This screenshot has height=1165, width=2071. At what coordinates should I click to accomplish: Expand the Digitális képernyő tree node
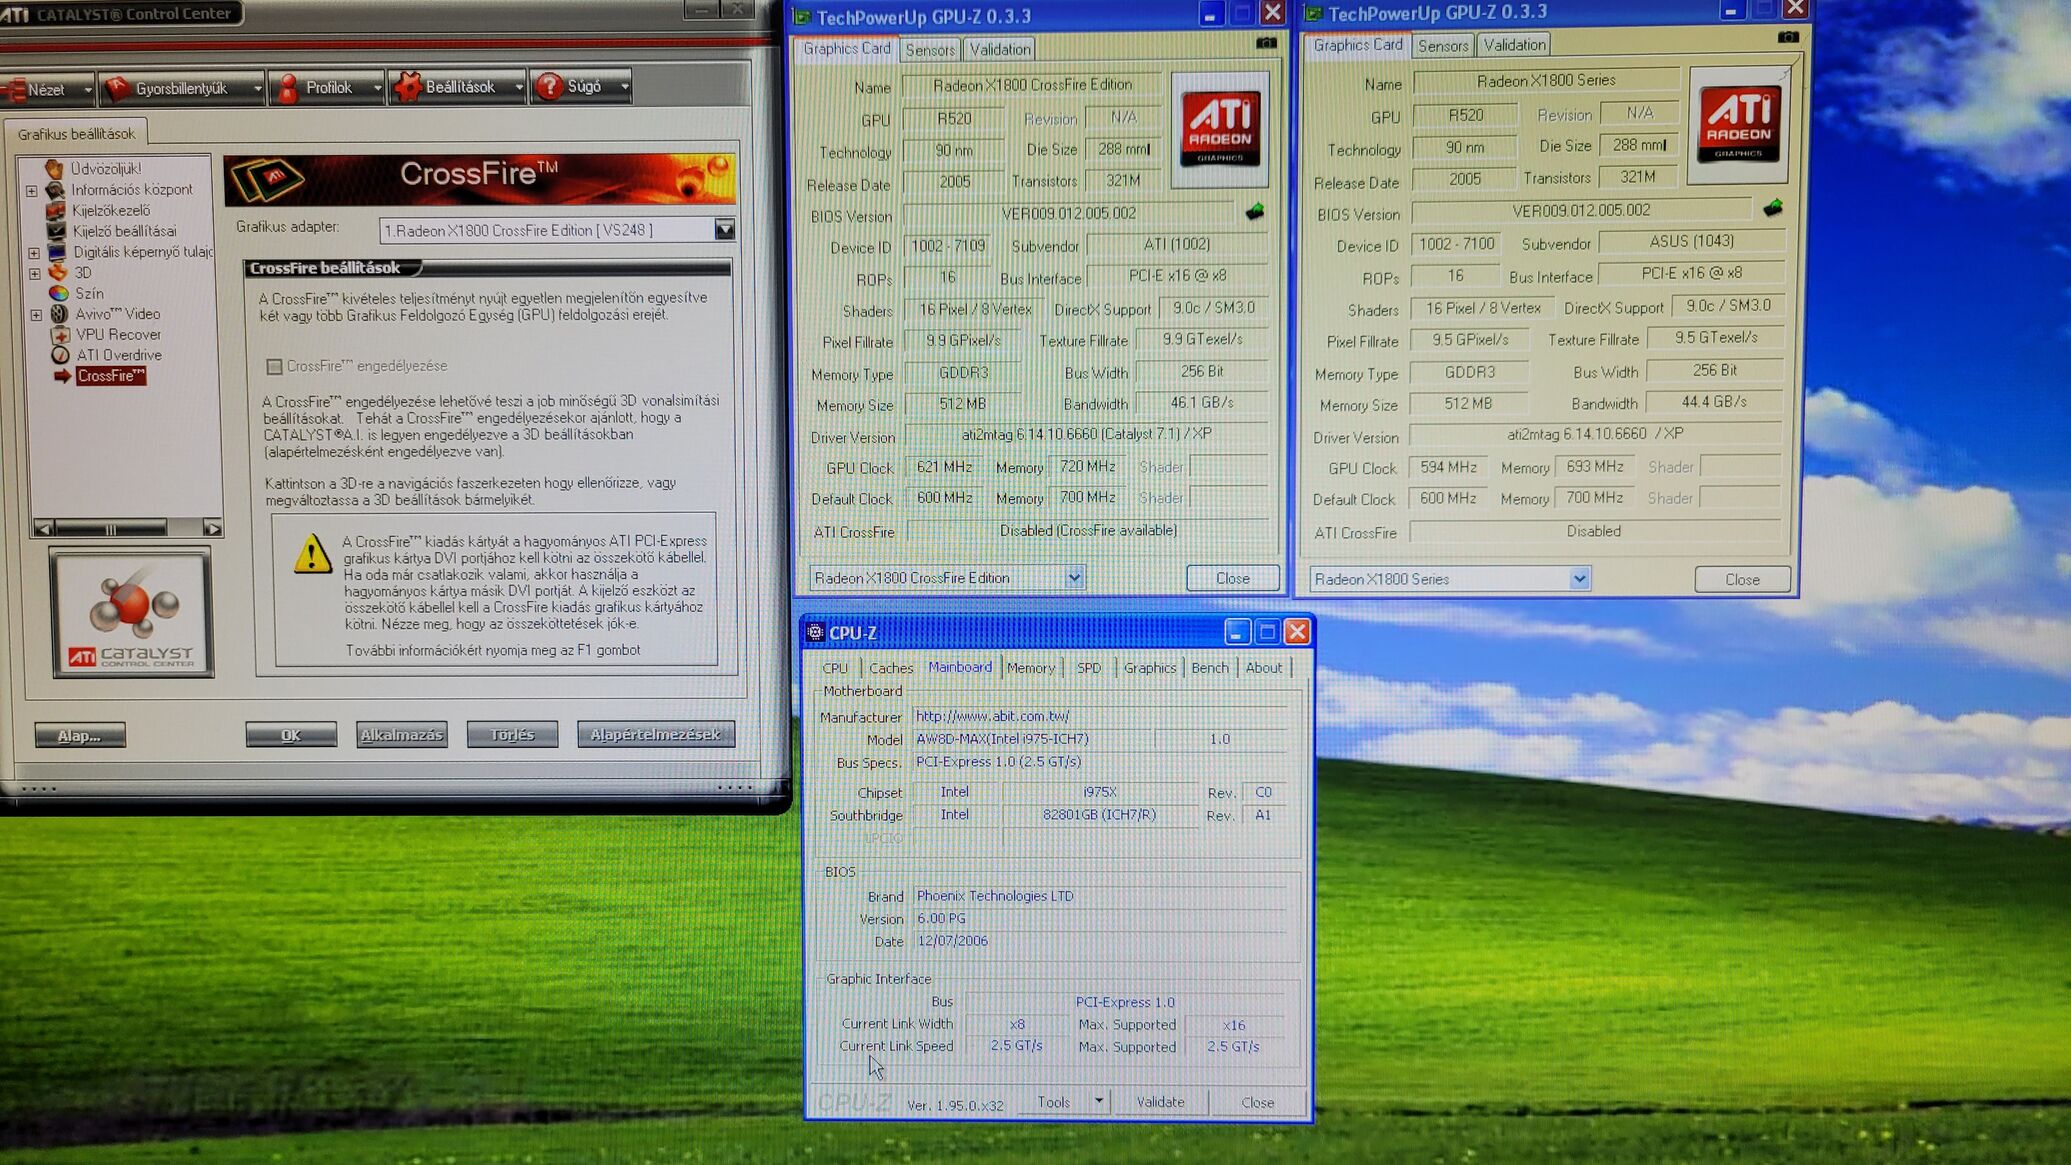tap(34, 253)
